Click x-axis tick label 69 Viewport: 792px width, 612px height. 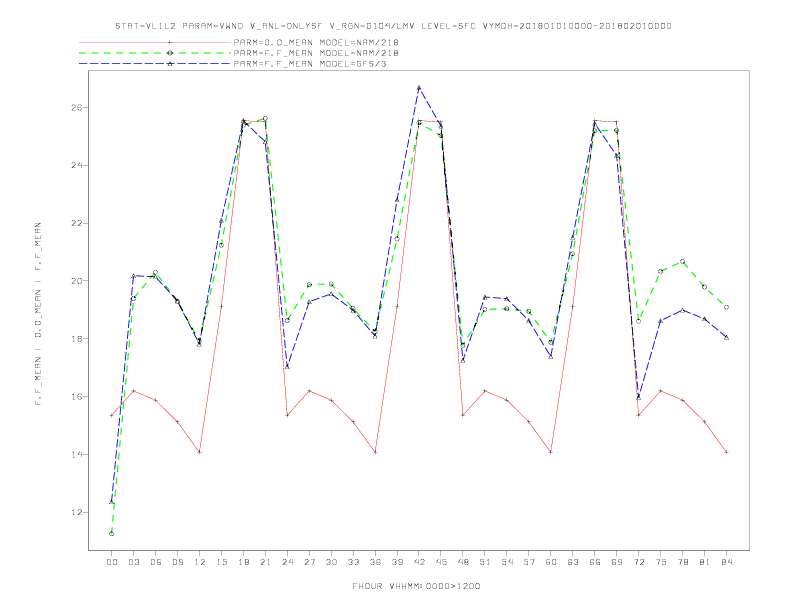click(x=617, y=562)
